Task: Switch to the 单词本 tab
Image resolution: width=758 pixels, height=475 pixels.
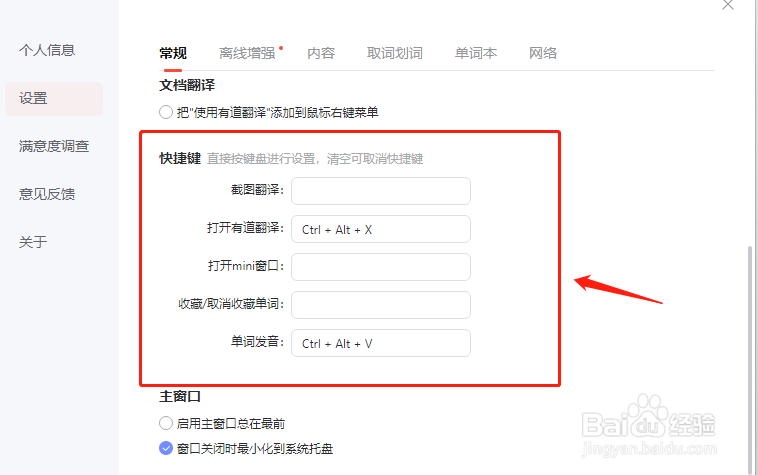Action: [476, 53]
